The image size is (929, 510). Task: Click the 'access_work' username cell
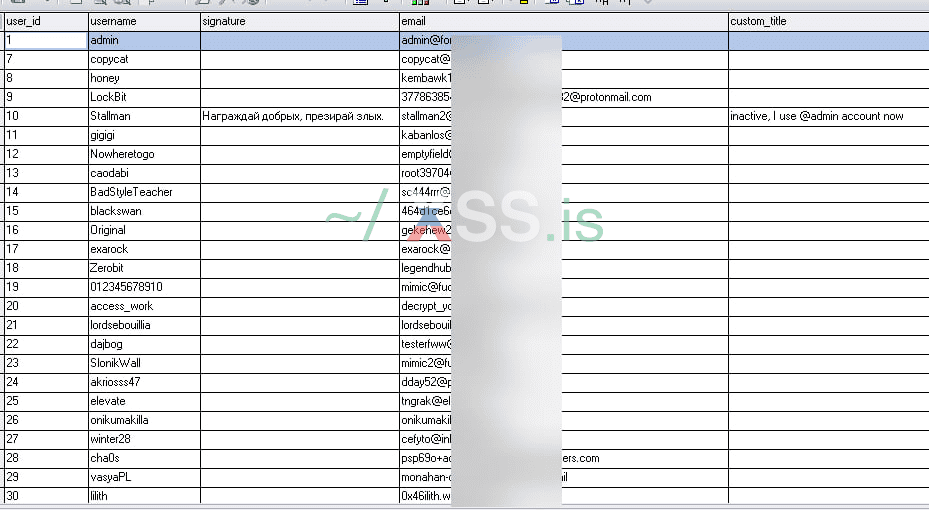click(144, 306)
